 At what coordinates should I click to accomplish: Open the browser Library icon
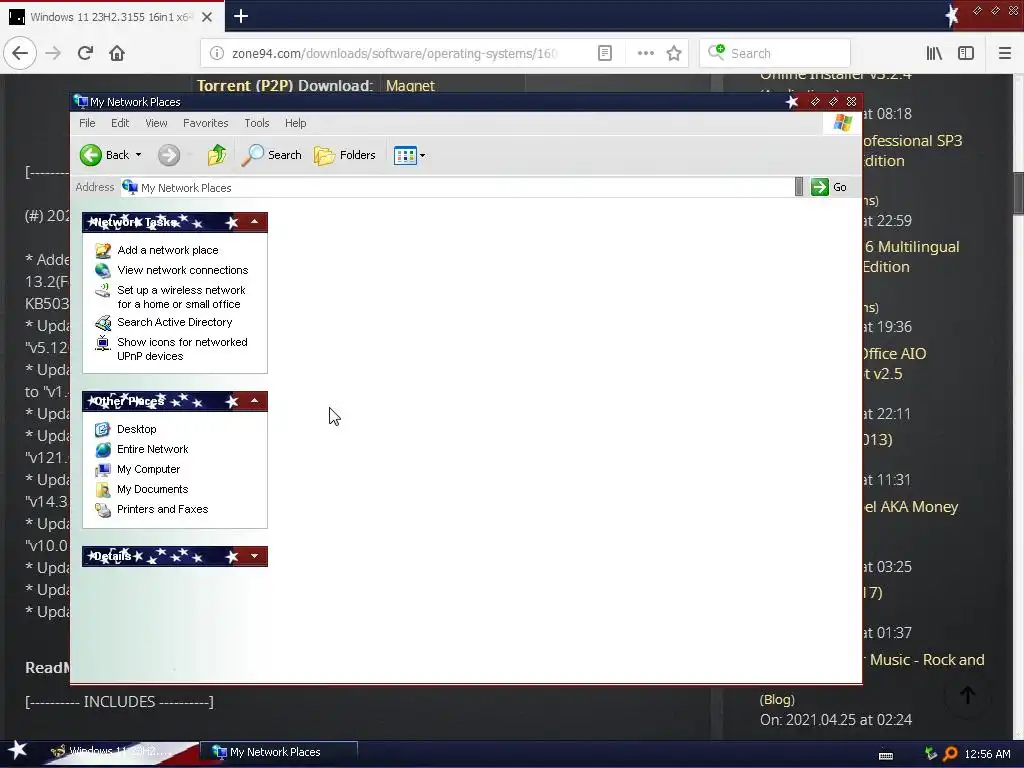(x=934, y=53)
